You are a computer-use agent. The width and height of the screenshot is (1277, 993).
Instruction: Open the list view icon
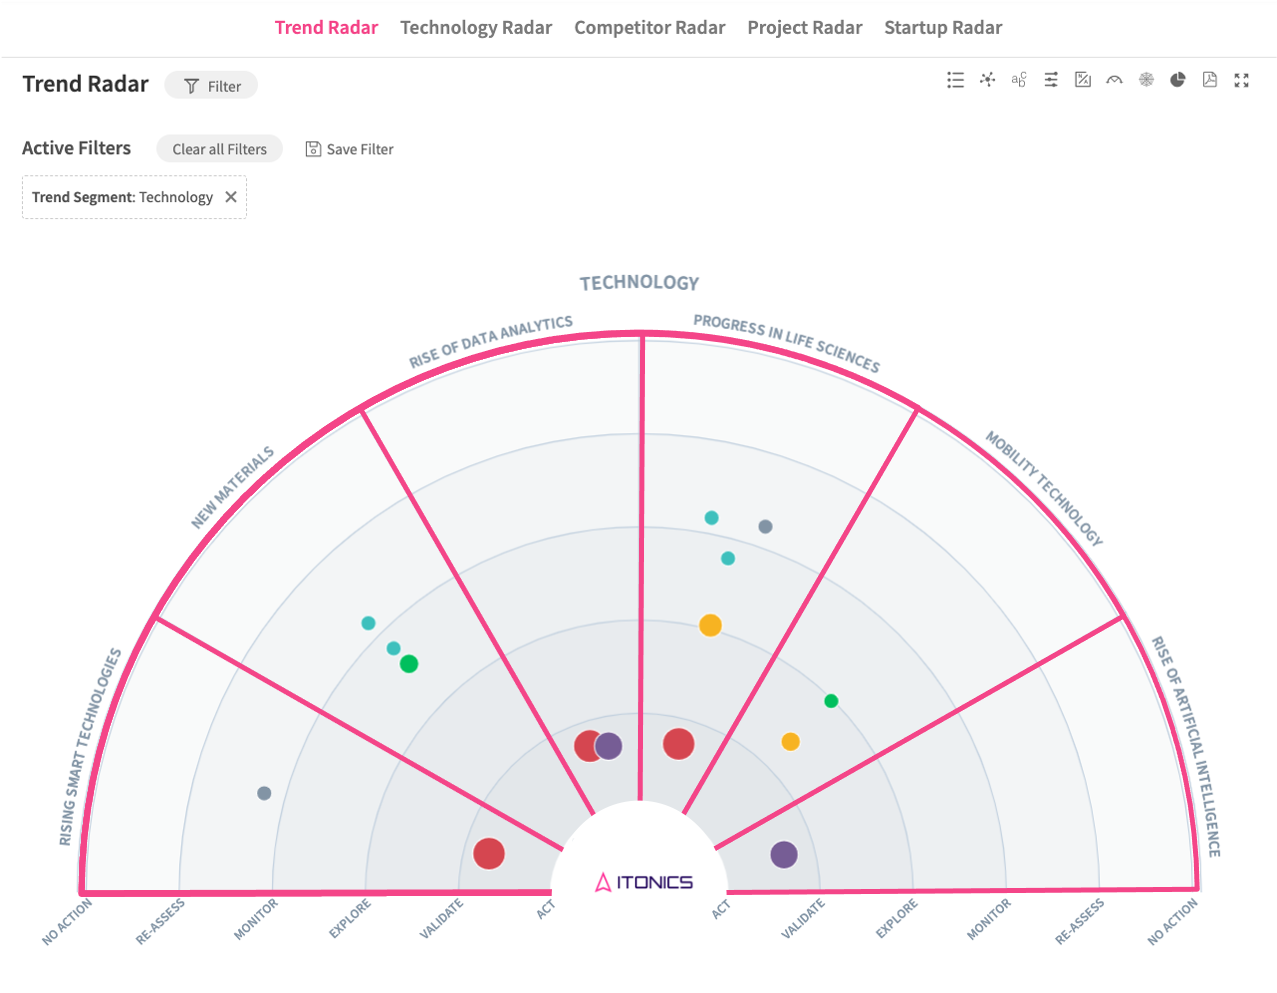[955, 80]
